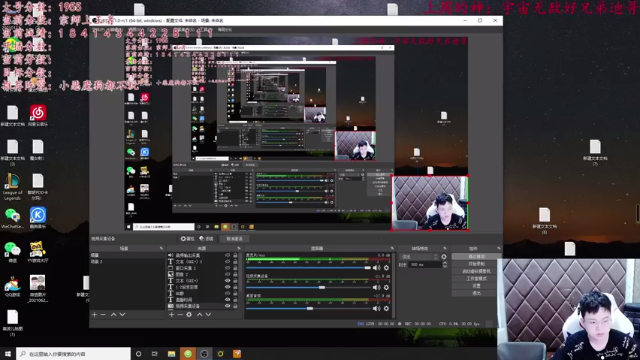Pop out the sources dock via its header icon

click(x=239, y=248)
